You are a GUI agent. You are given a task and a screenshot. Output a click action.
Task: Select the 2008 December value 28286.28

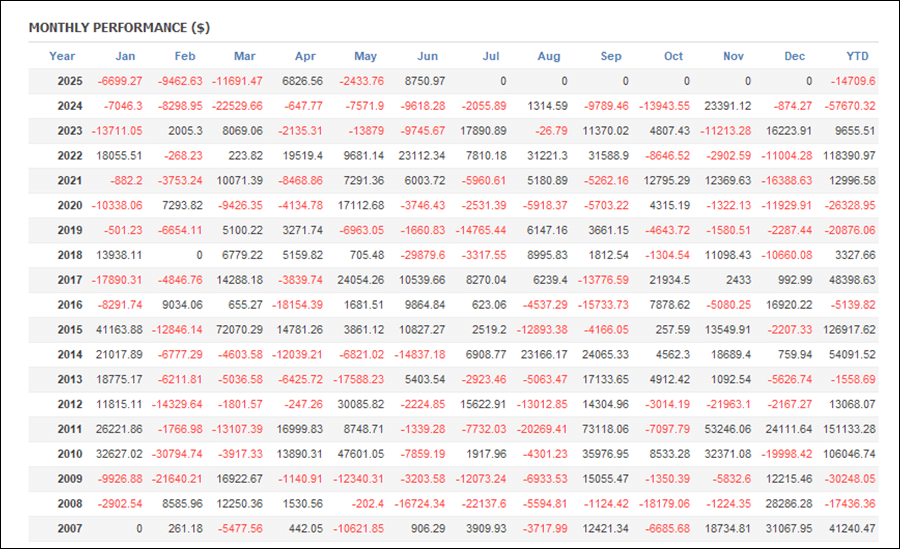(789, 504)
